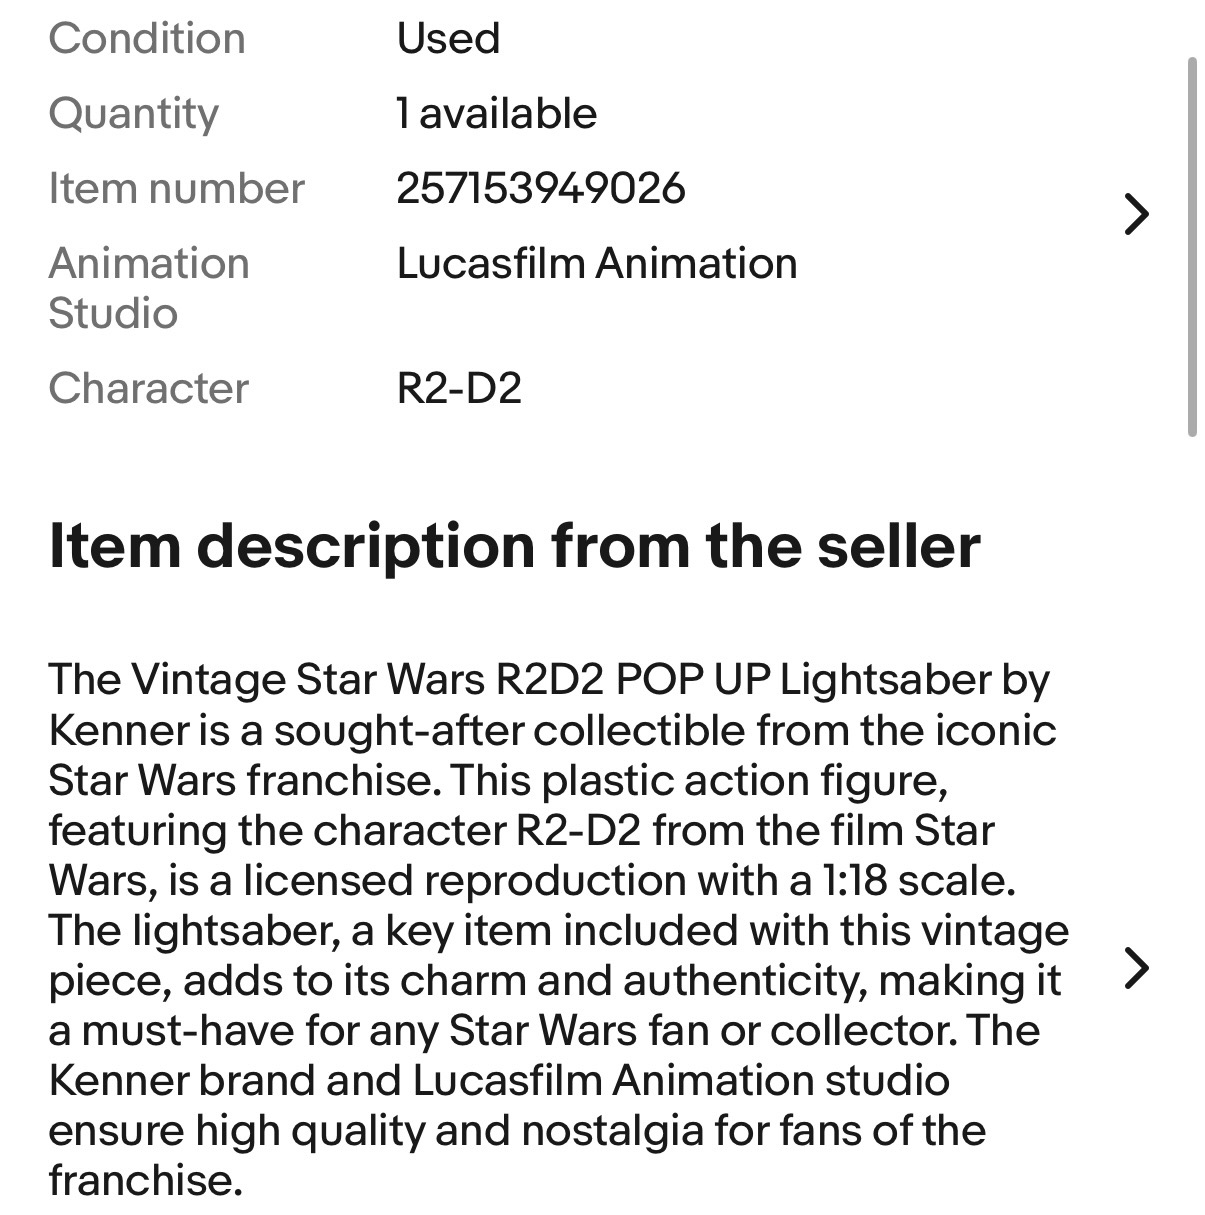The width and height of the screenshot is (1205, 1215).
Task: Click item number 257153949026
Action: pos(541,189)
